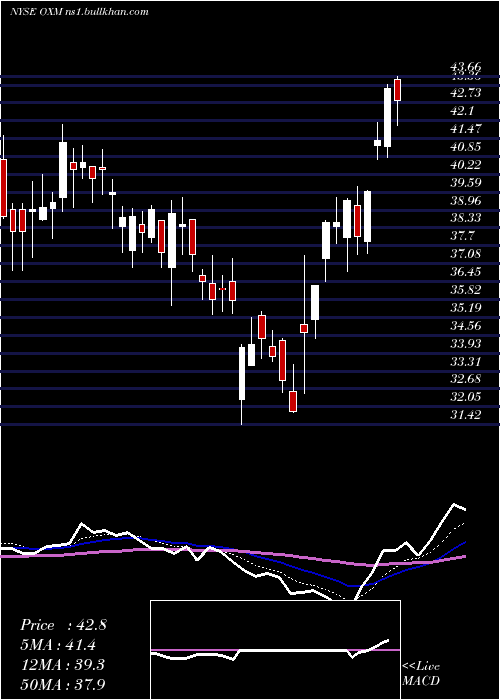Click the 32.68 price axis label
The image size is (500, 700).
[466, 379]
